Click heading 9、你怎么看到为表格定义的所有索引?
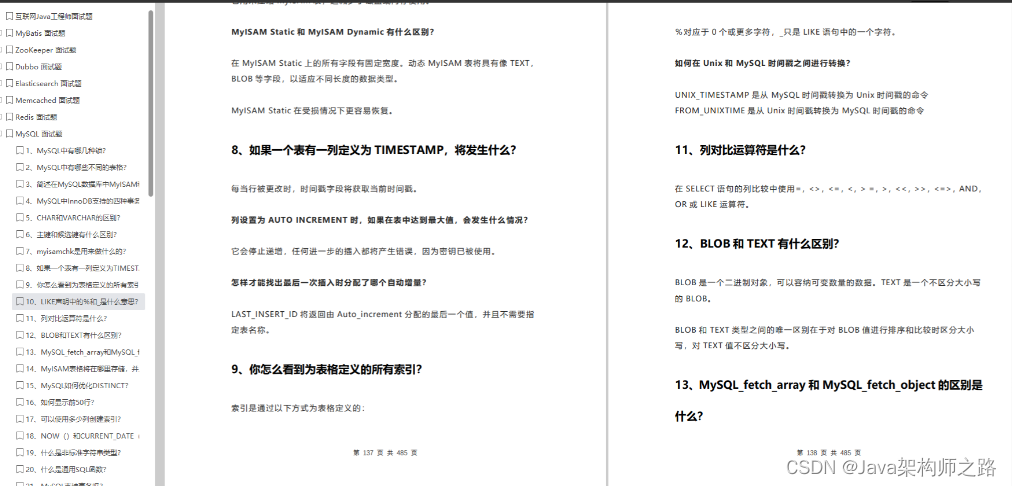1012x486 pixels. pos(327,369)
